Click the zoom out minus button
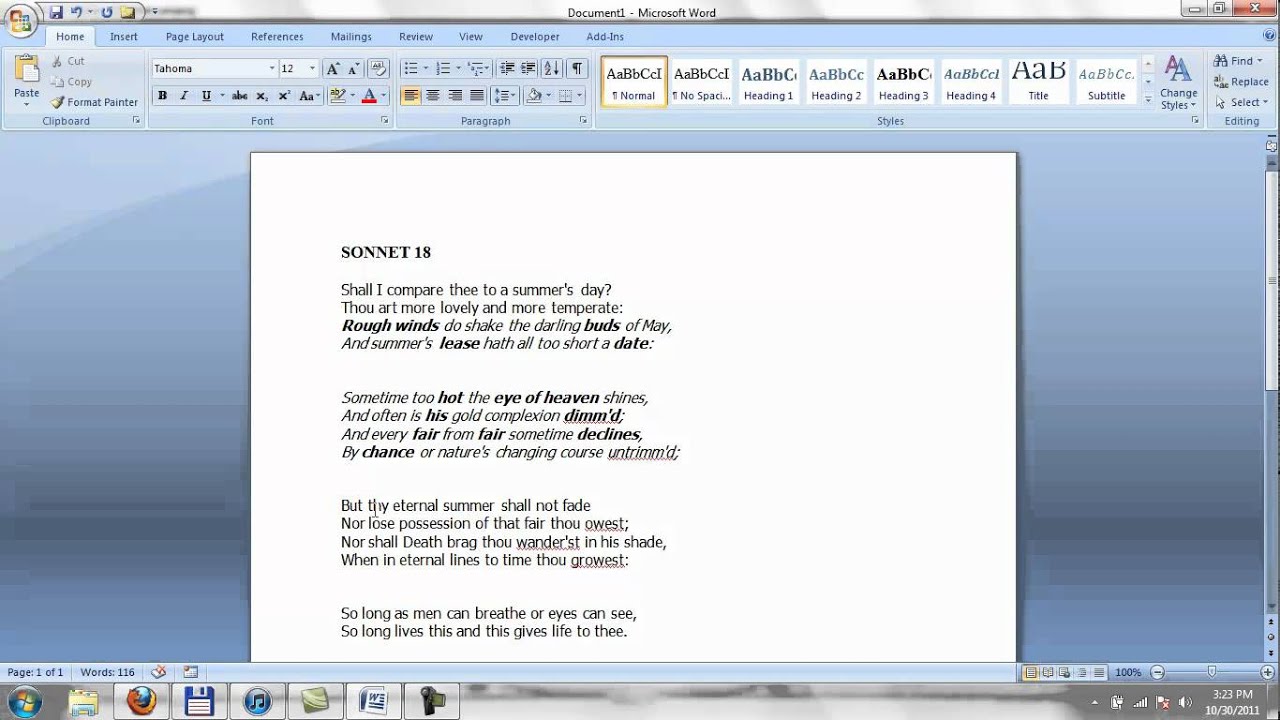Image resolution: width=1280 pixels, height=720 pixels. coord(1157,673)
